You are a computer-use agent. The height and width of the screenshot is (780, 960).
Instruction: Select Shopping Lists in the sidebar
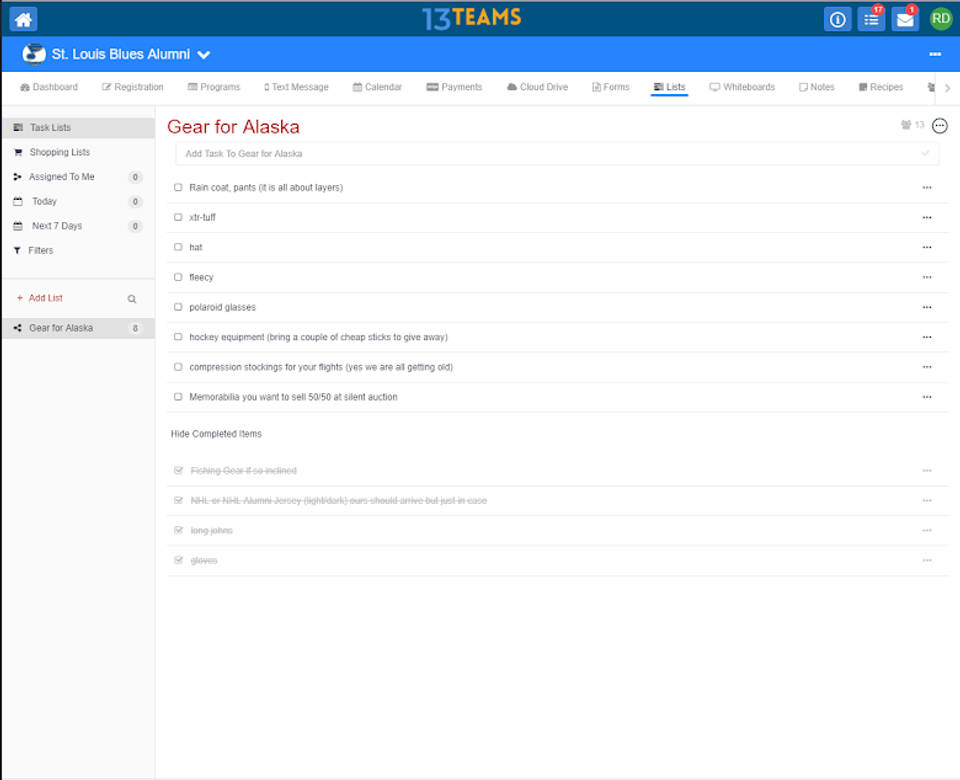coord(59,152)
